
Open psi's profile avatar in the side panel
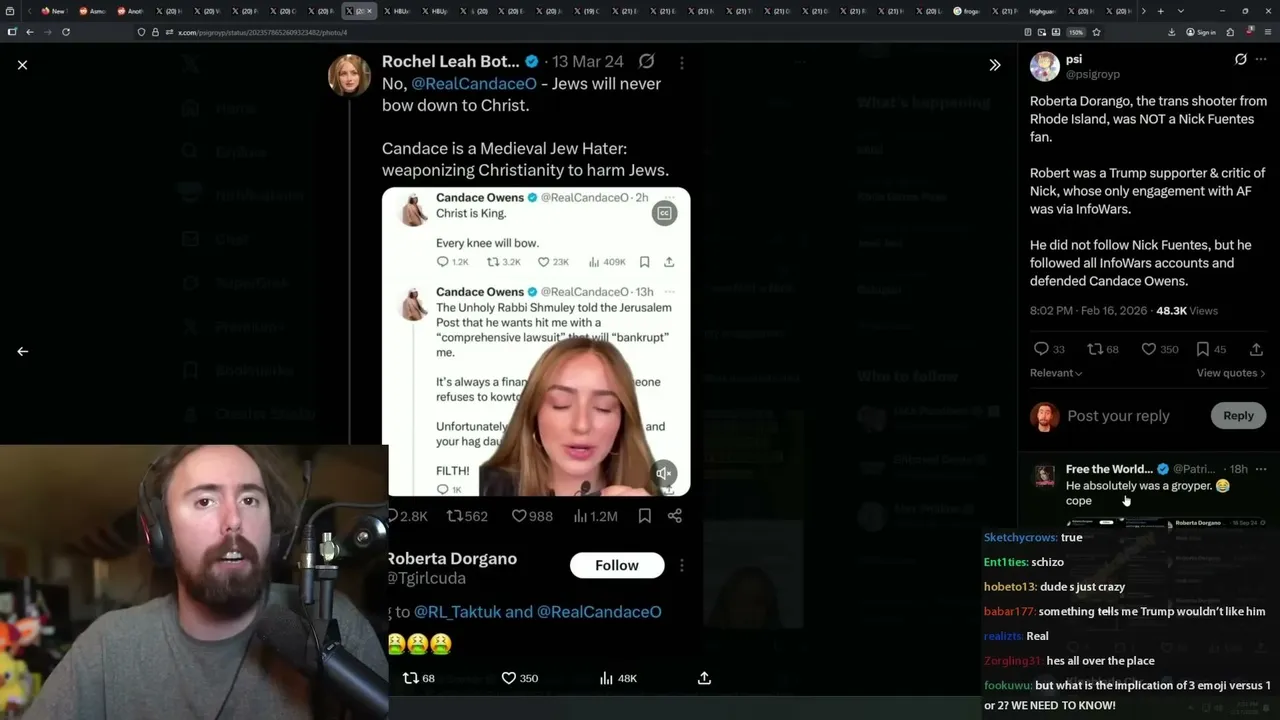click(x=1045, y=66)
